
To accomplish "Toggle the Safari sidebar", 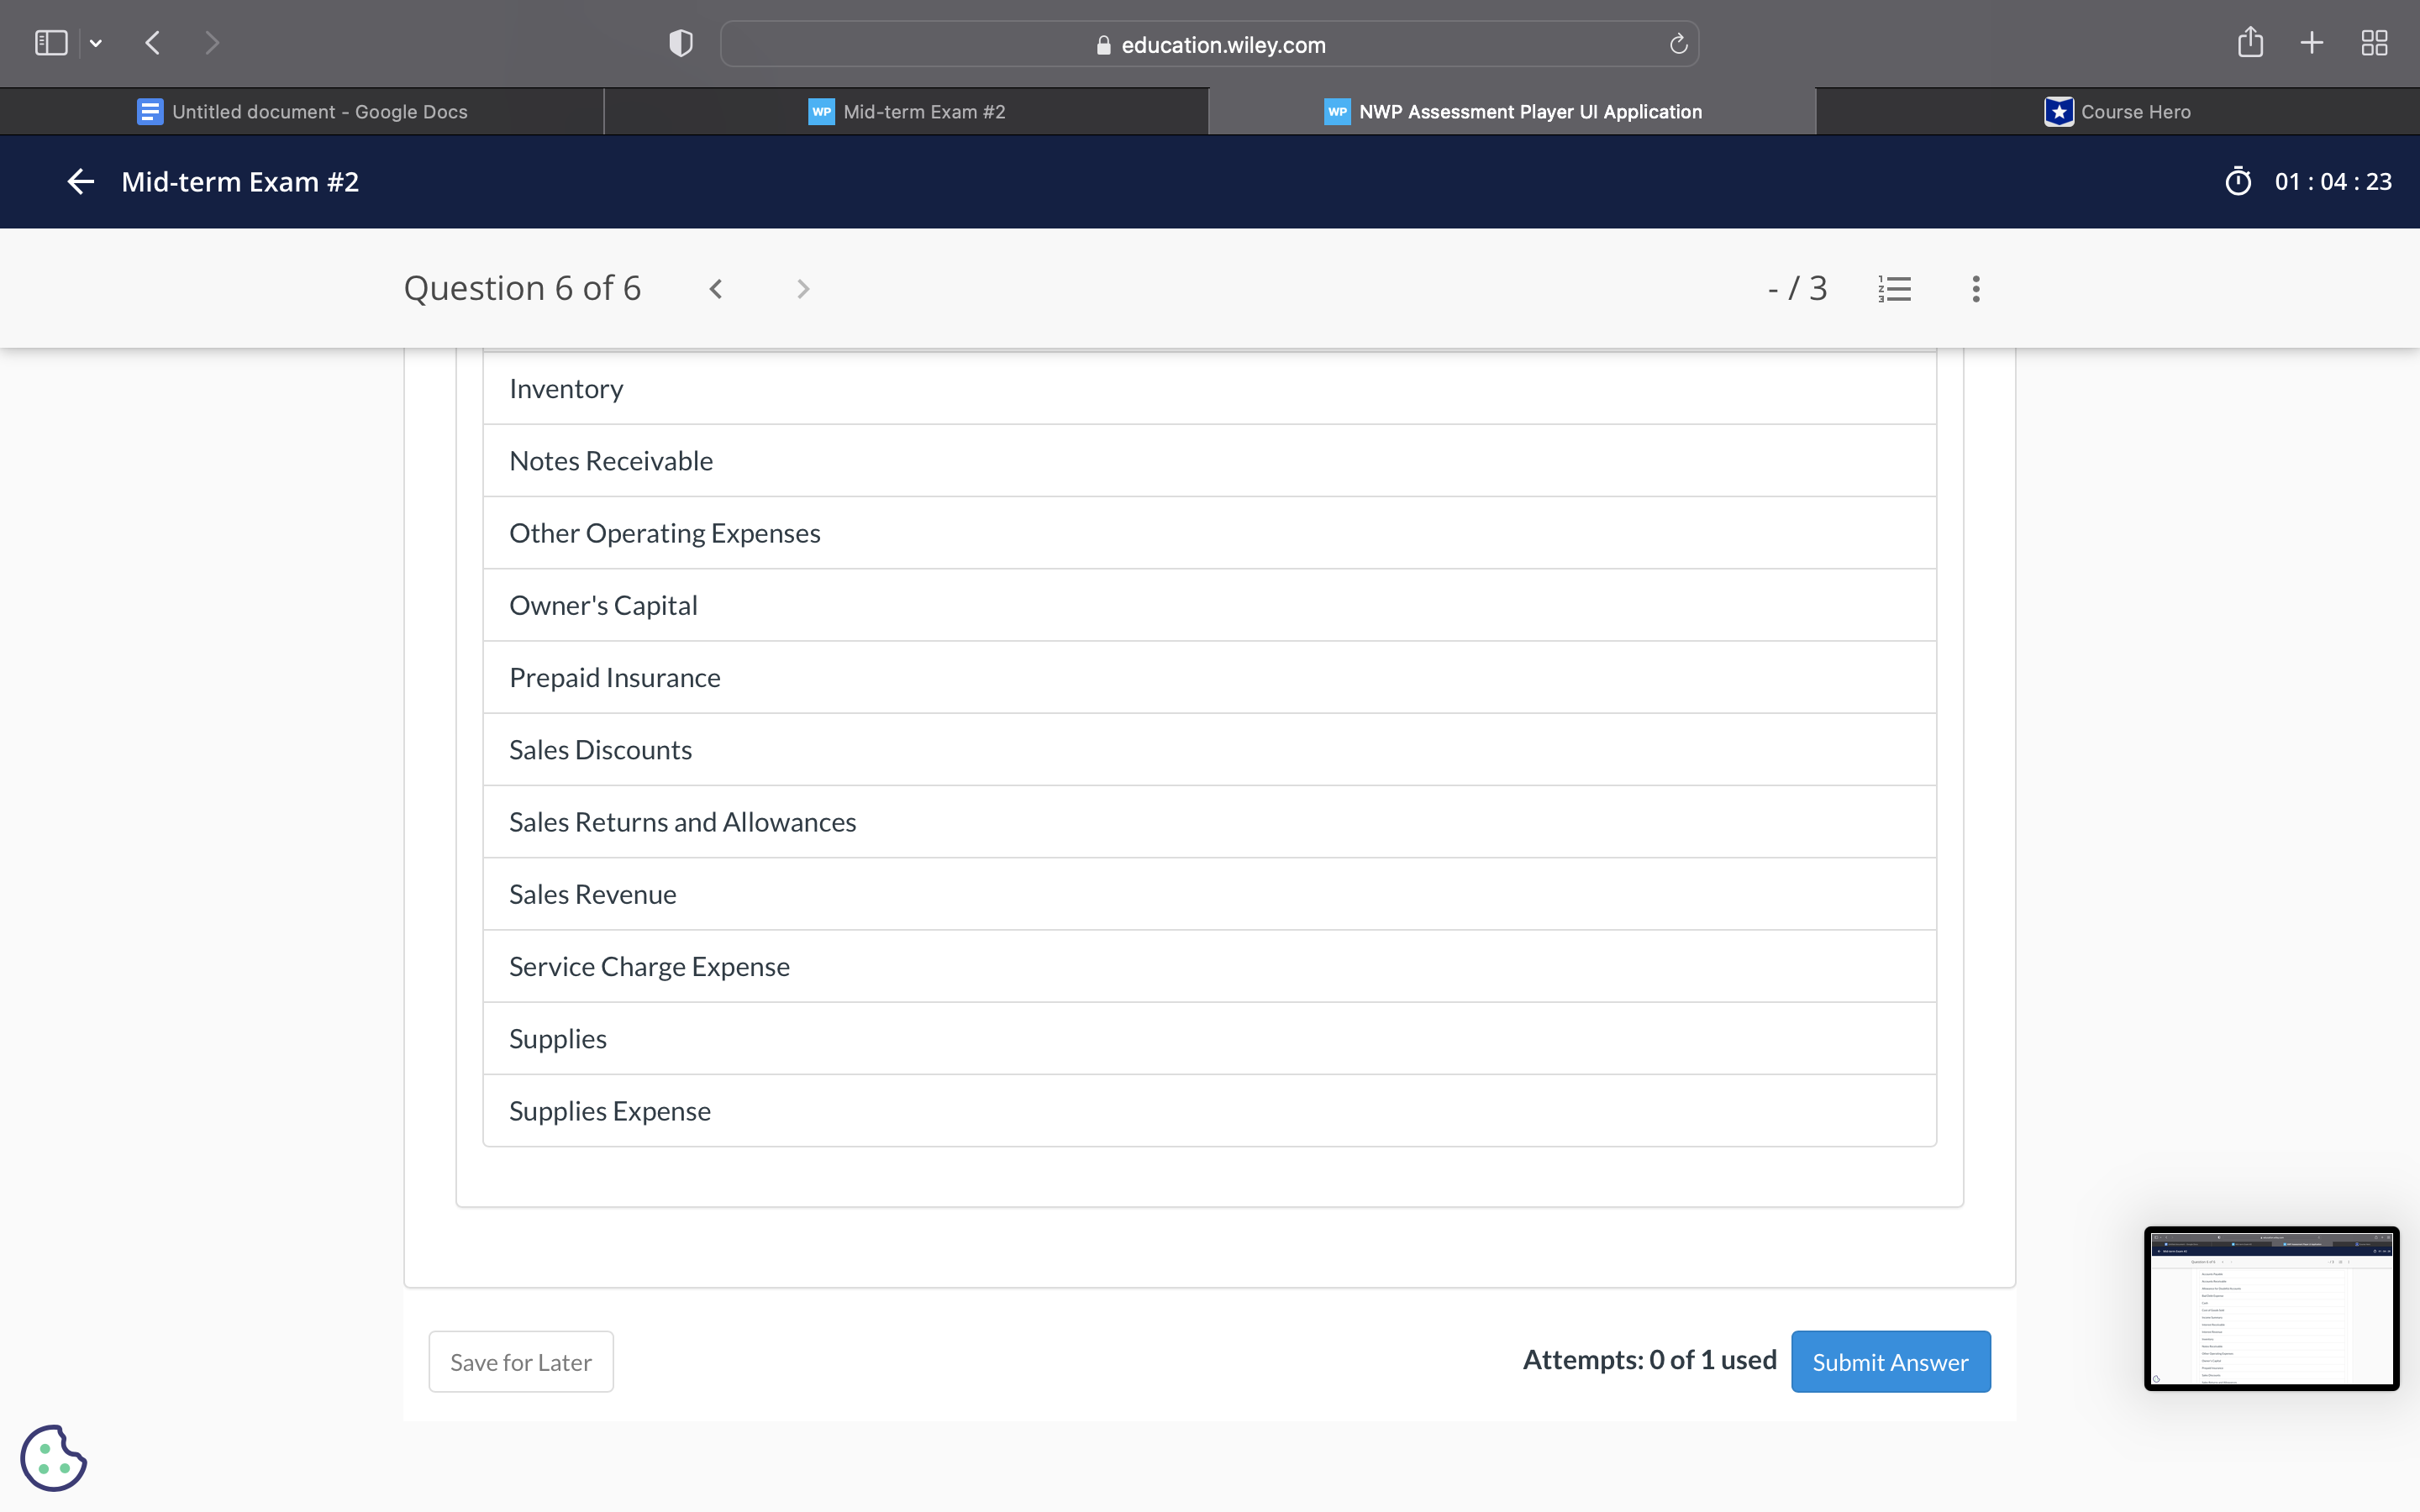I will tap(51, 43).
